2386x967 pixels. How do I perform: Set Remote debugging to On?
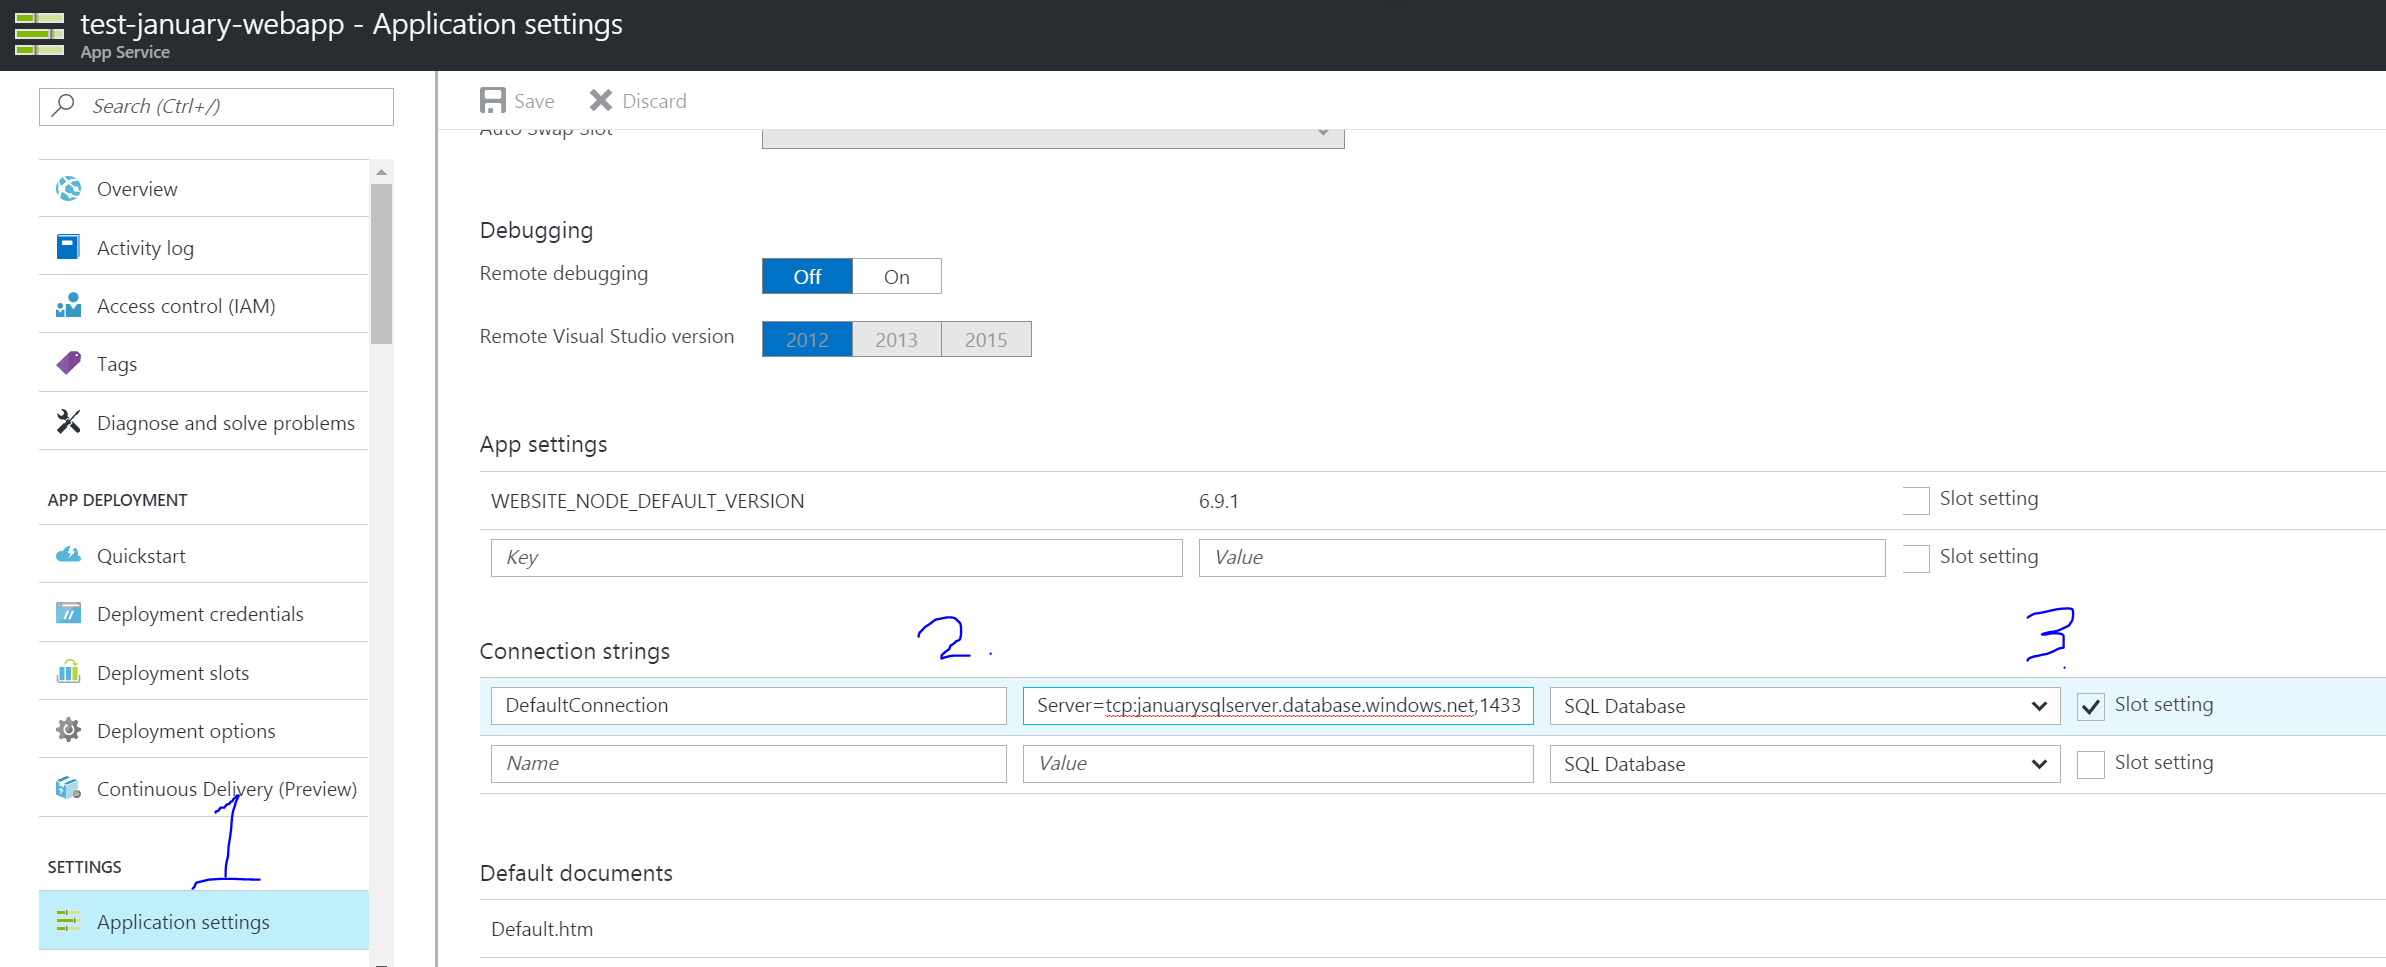tap(897, 276)
